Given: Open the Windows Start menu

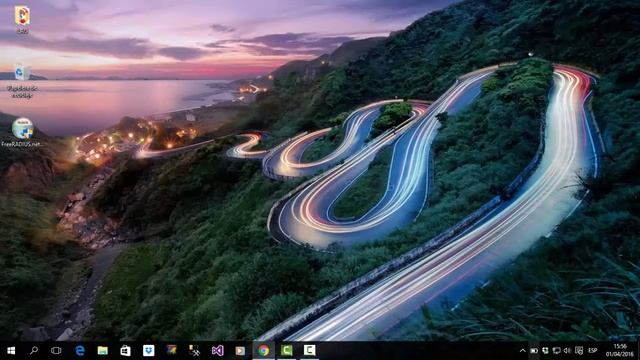Looking at the screenshot, I should coord(11,351).
